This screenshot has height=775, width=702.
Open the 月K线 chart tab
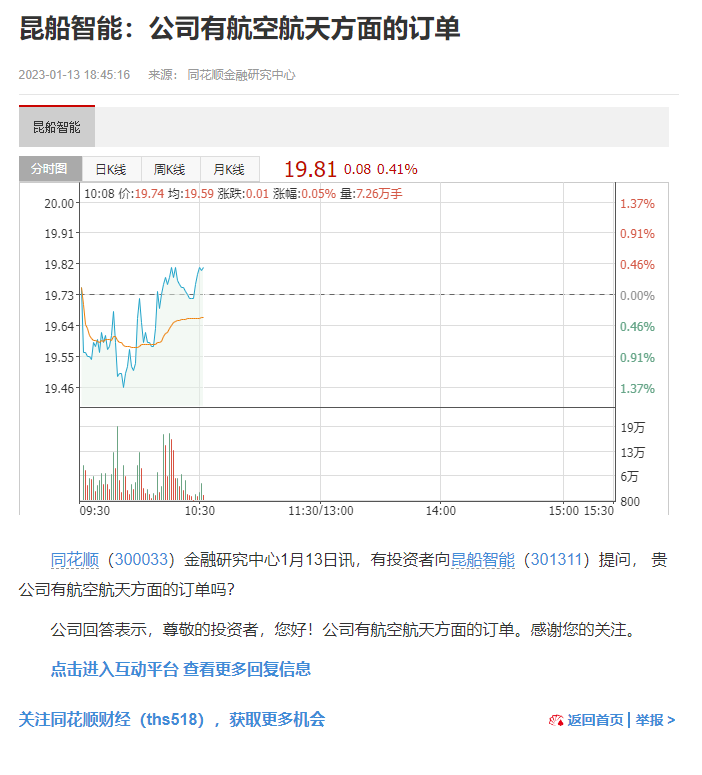tap(229, 169)
